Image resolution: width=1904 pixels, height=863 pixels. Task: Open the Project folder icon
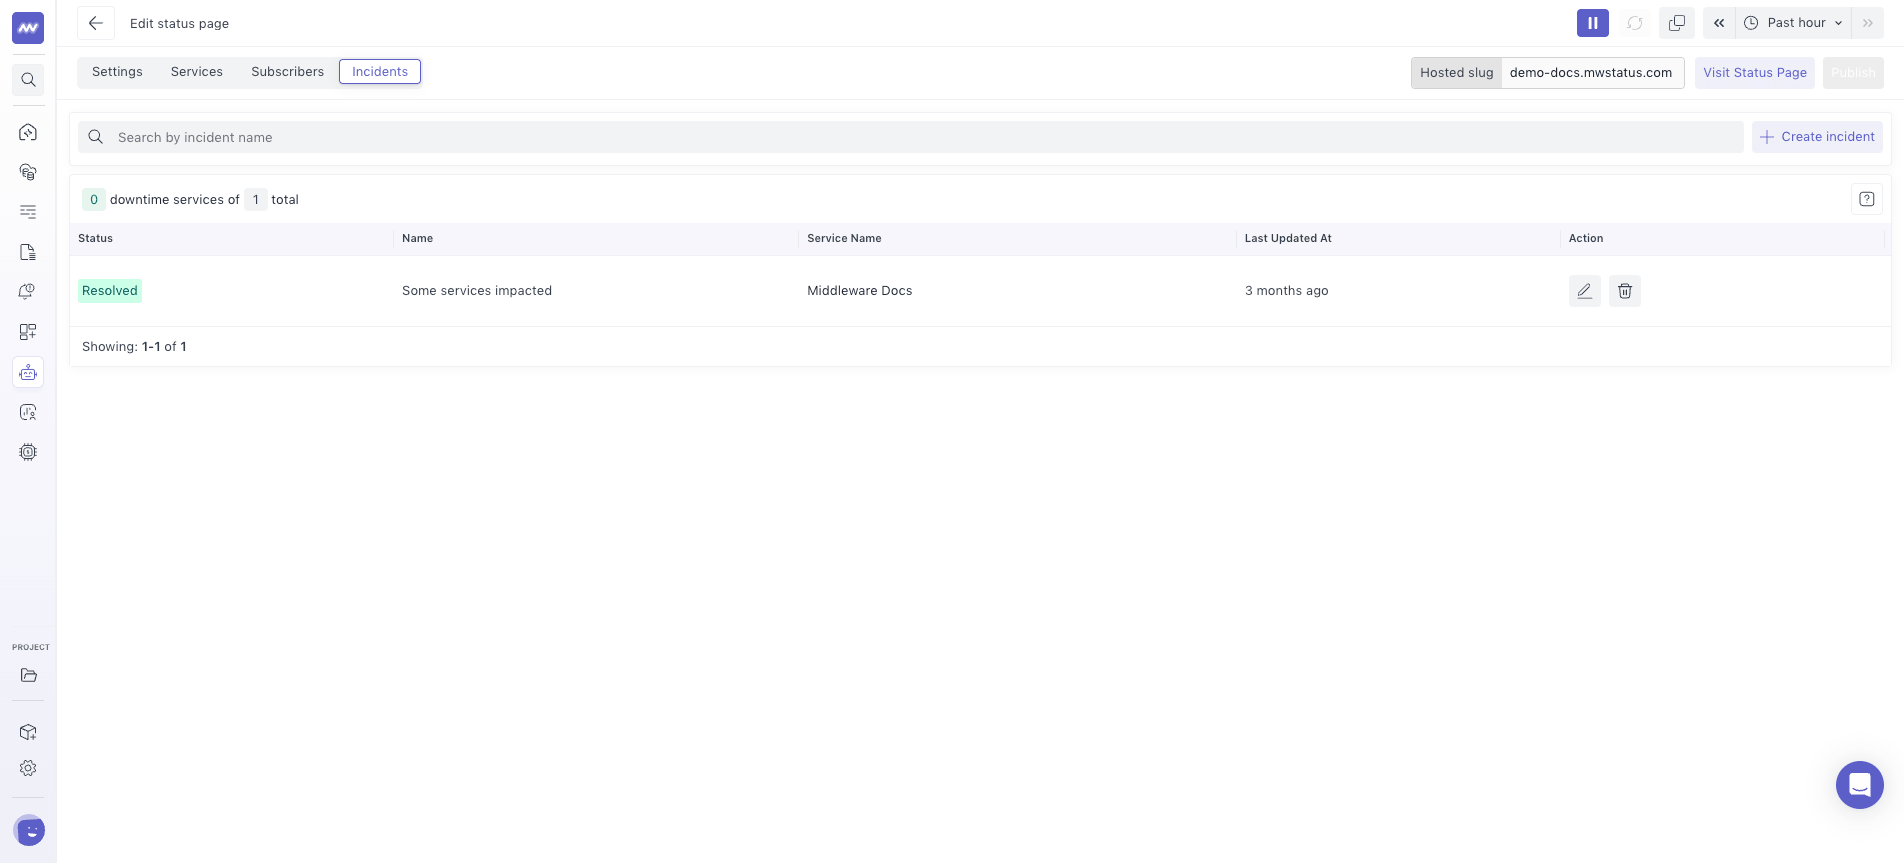pos(28,675)
